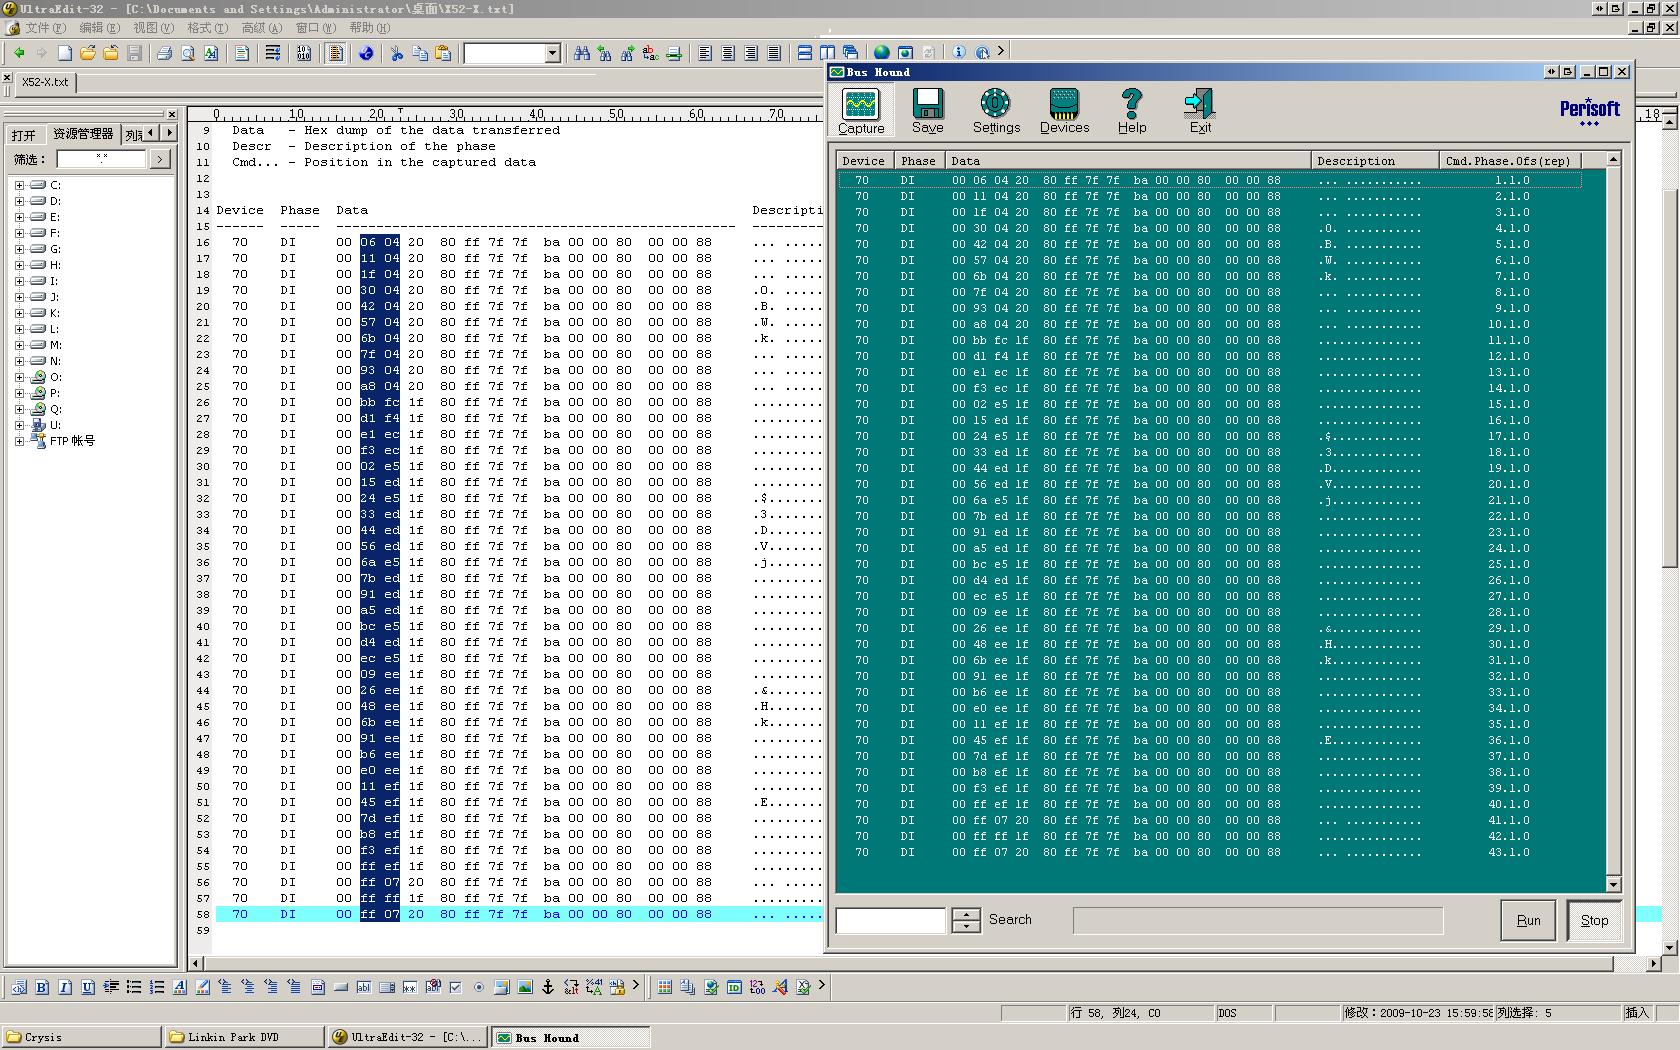Click the Anchor icon in HTML toolbar

[x=548, y=987]
